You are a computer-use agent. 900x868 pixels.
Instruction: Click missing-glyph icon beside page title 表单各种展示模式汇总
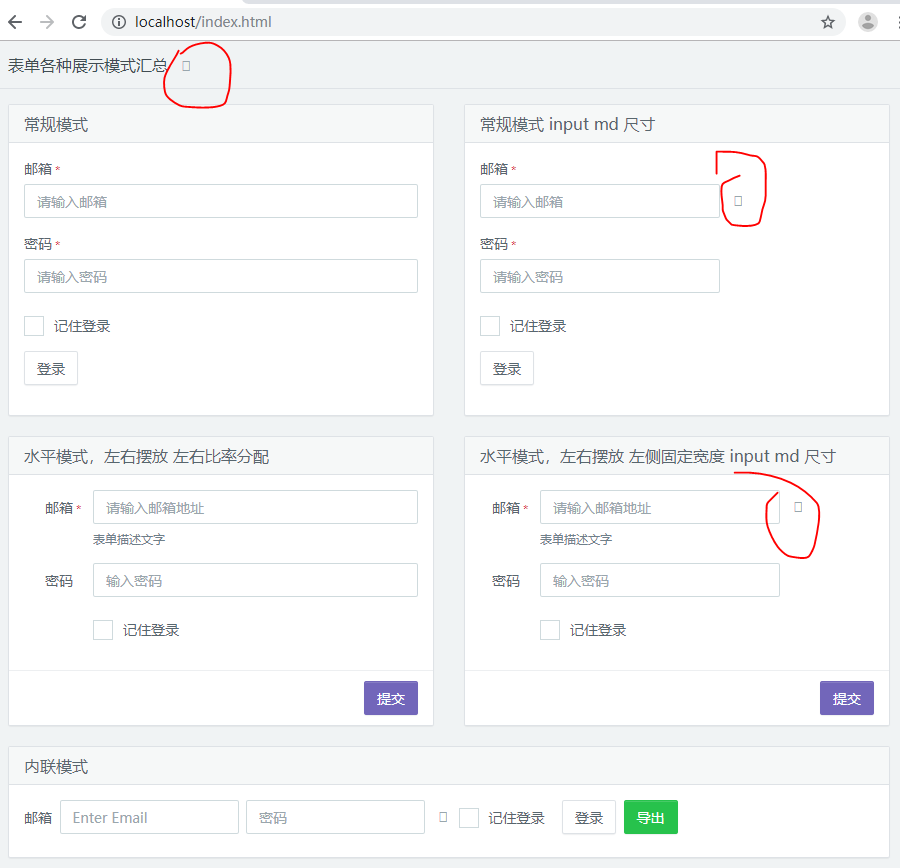coord(186,66)
